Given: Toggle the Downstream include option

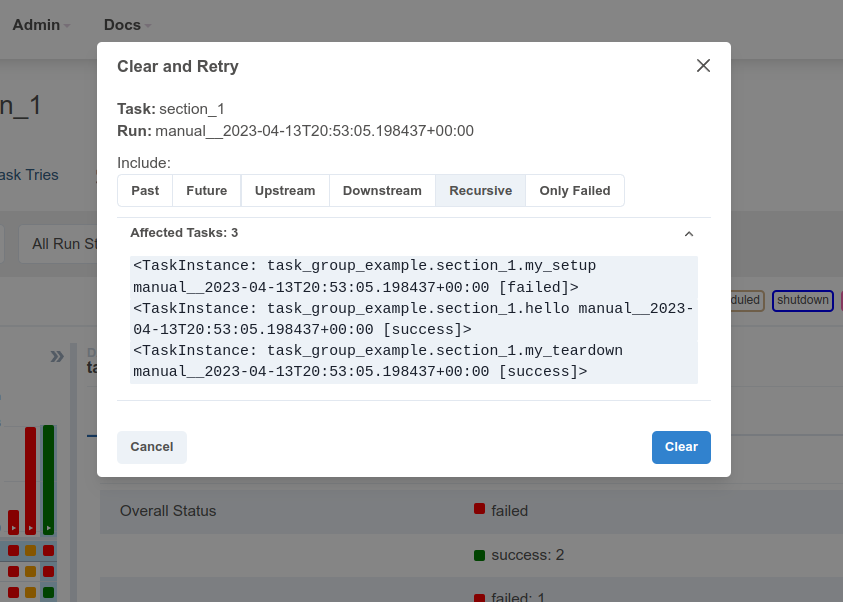Looking at the screenshot, I should [x=382, y=191].
